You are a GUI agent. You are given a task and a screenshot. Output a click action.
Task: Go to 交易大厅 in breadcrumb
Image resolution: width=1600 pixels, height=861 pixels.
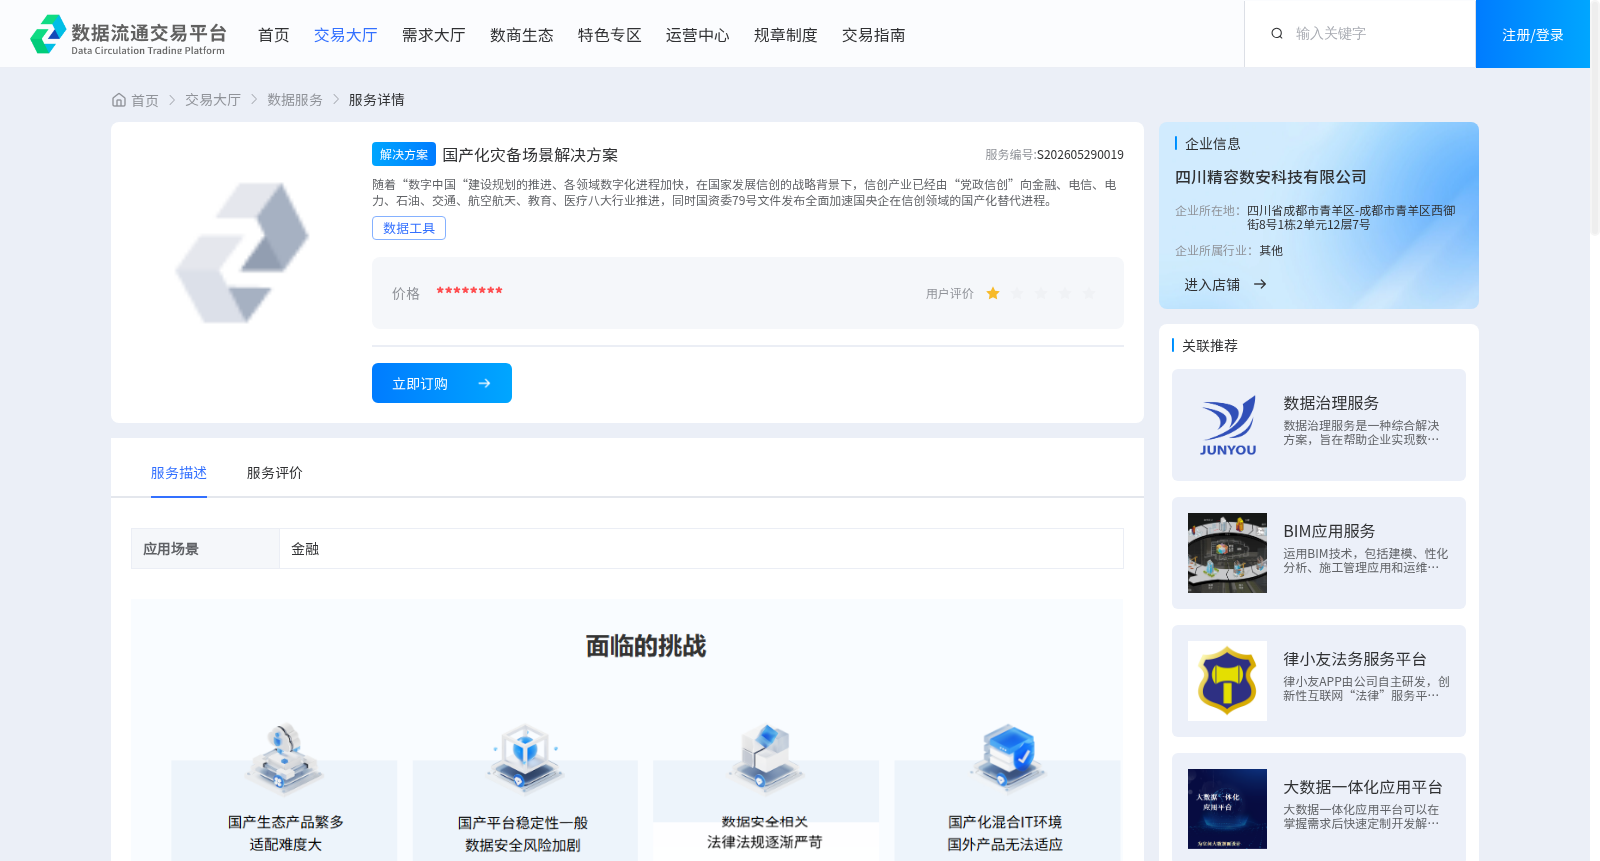[x=213, y=100]
